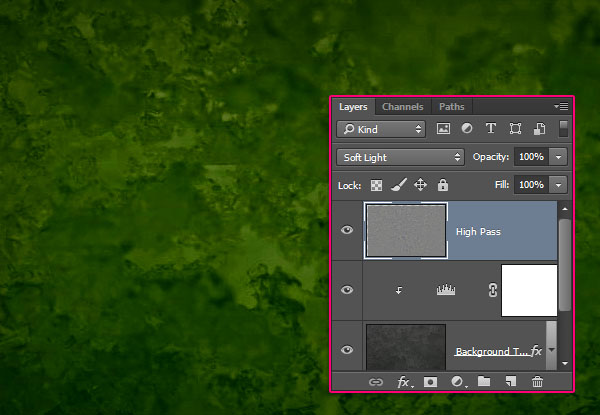600x415 pixels.
Task: Click the lock image pixels brush icon
Action: (398, 185)
